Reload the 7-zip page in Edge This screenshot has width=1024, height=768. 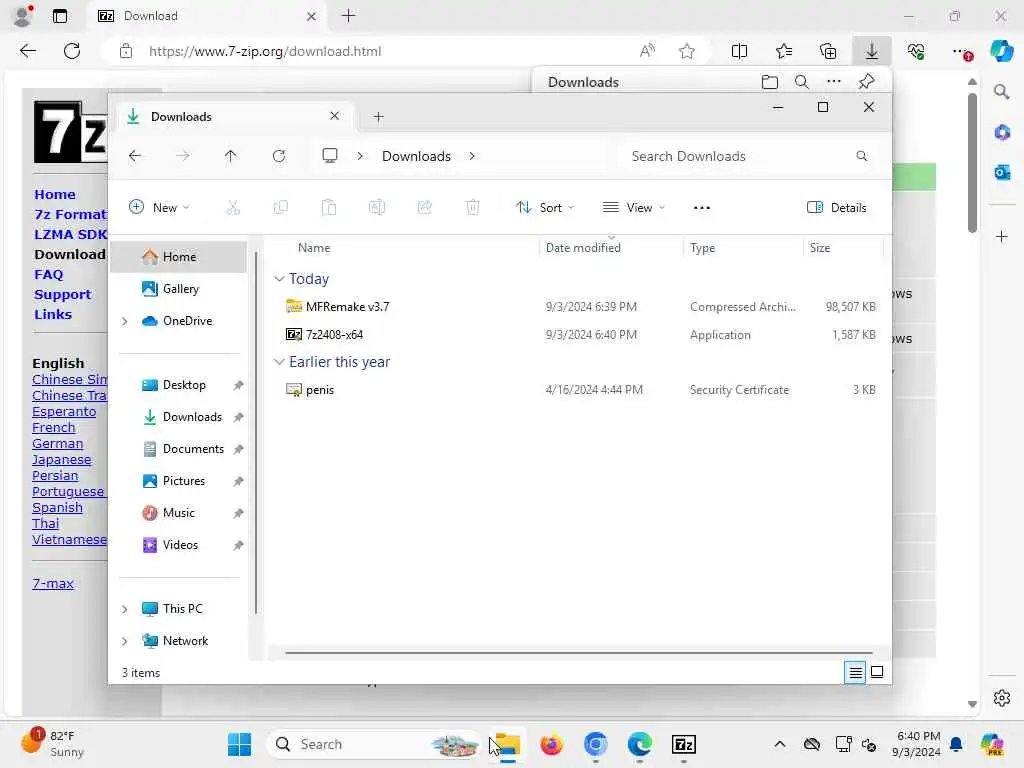tap(72, 51)
